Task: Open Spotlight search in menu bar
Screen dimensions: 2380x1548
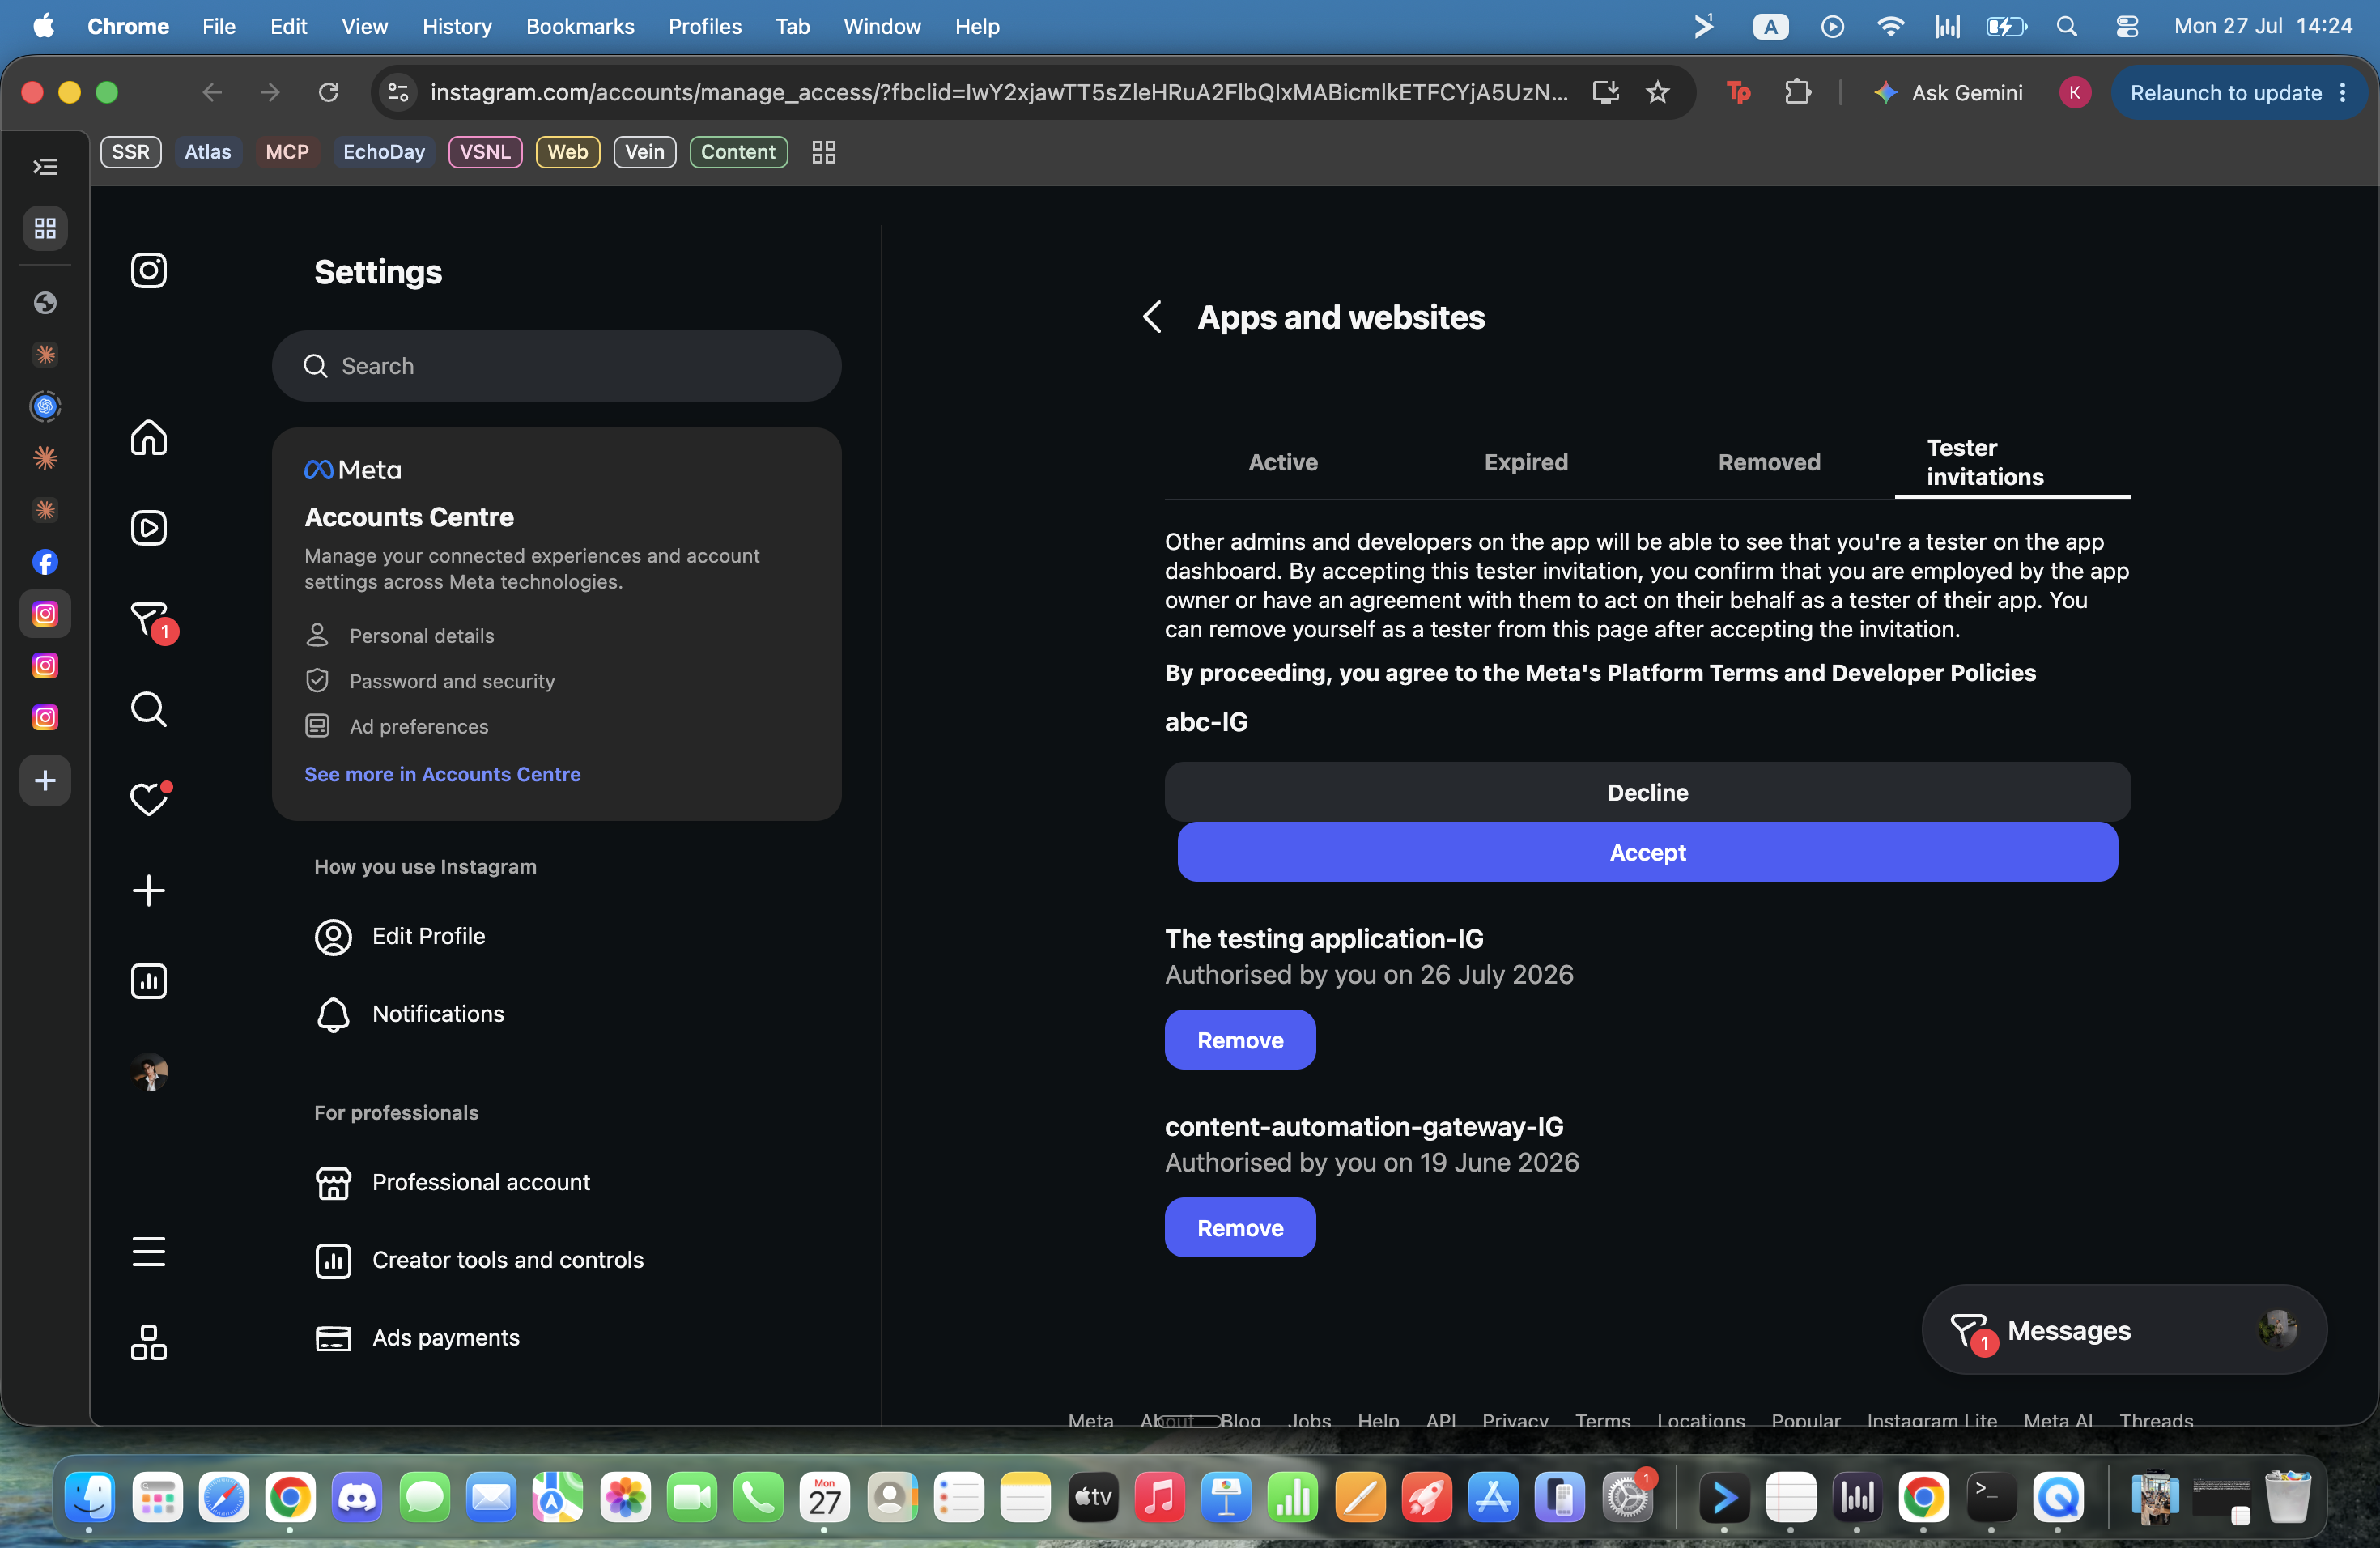Action: coord(2067,26)
